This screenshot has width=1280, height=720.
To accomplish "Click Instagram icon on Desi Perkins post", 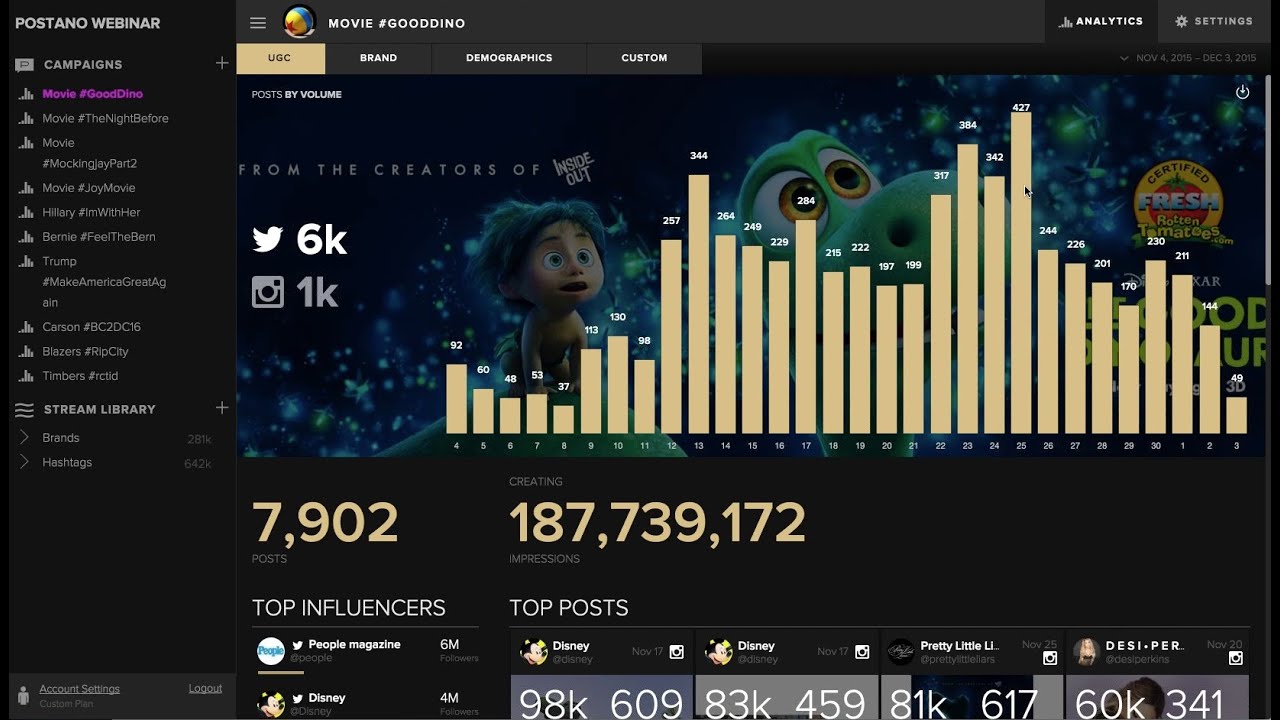I will coord(1236,658).
